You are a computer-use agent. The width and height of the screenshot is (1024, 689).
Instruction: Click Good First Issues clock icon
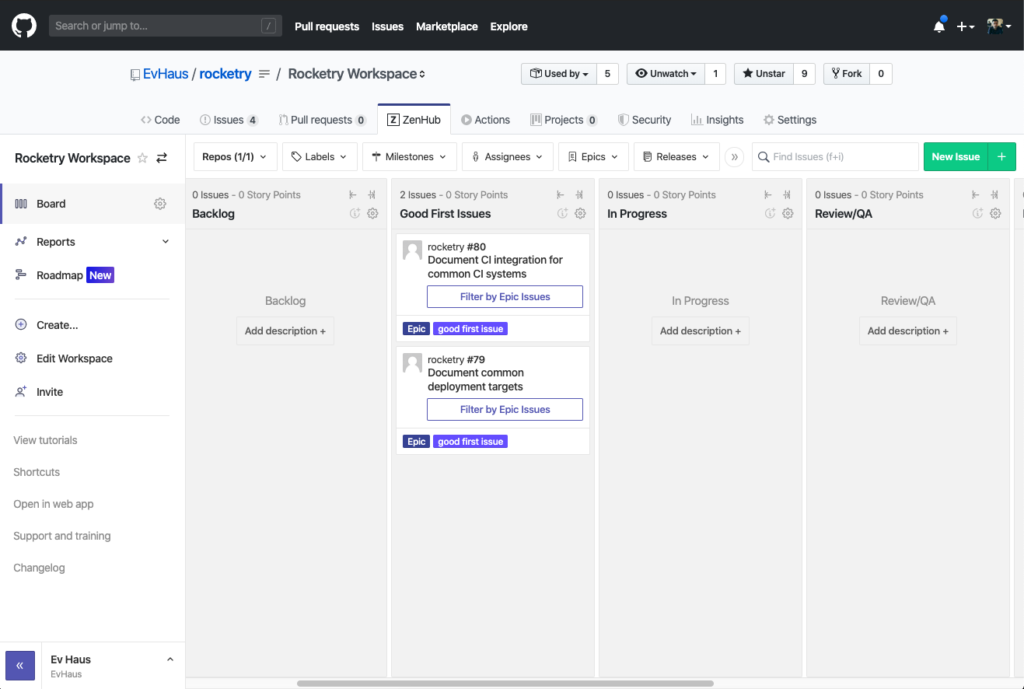(x=562, y=214)
